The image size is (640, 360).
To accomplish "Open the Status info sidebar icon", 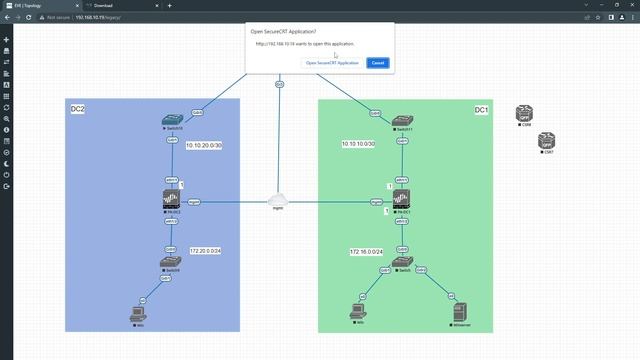I will (x=6, y=130).
